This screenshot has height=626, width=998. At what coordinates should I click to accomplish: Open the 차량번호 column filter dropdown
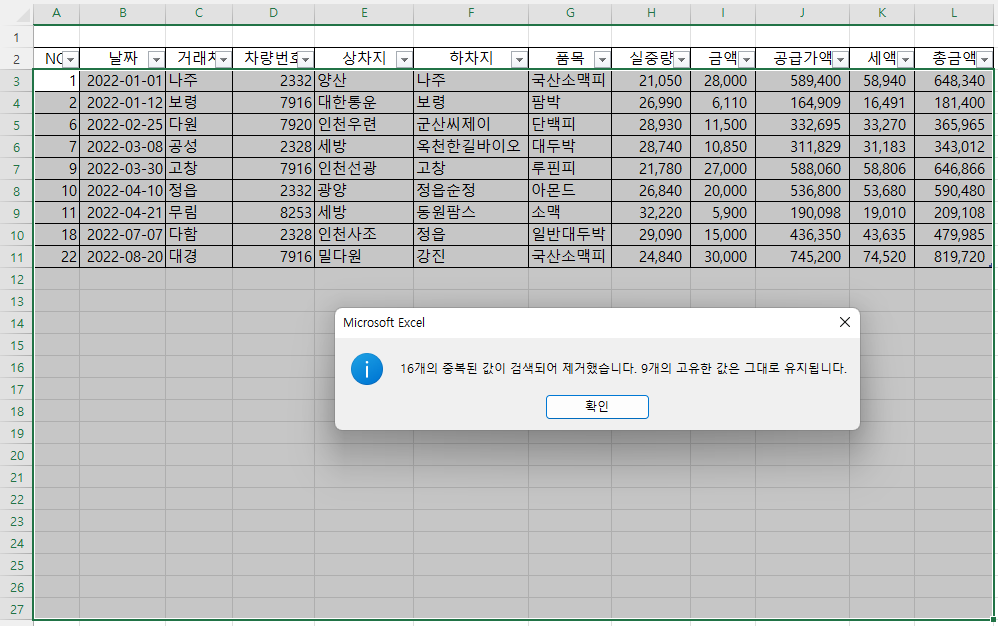(x=306, y=60)
